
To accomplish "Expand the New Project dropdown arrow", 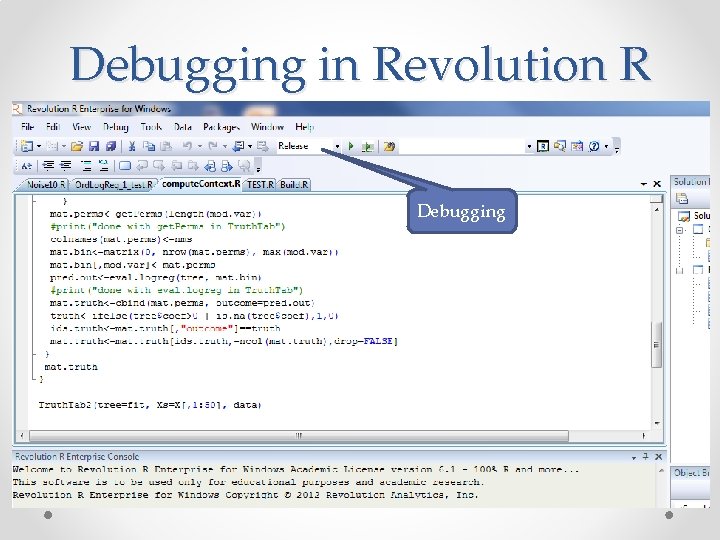I will click(x=39, y=146).
